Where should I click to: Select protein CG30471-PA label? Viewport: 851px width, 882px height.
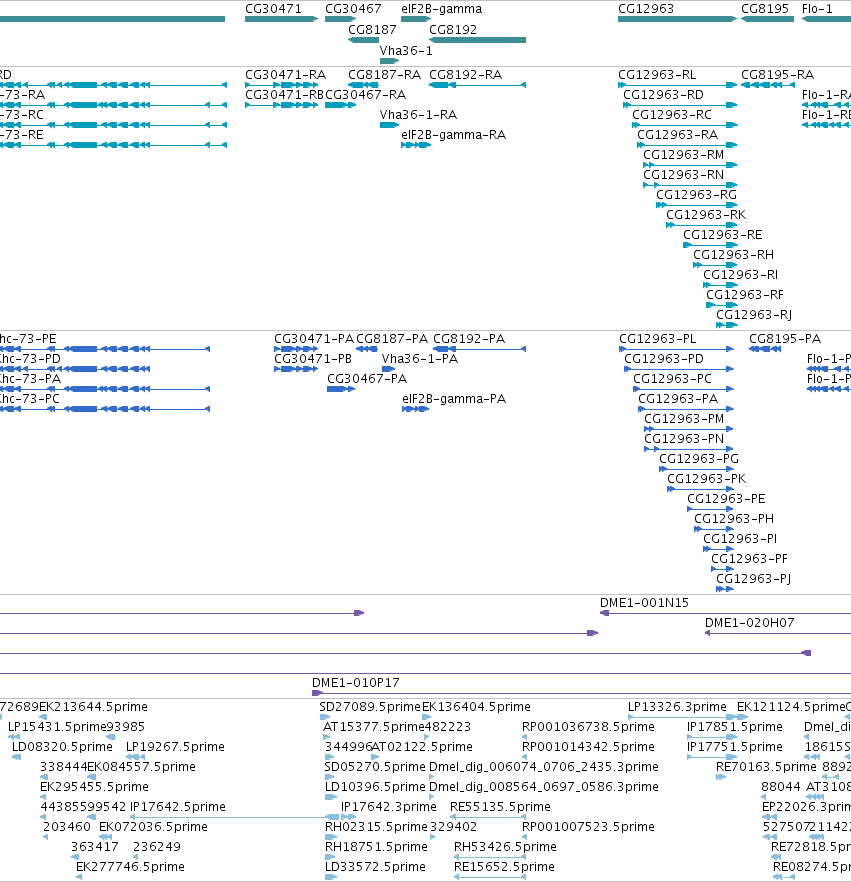pos(314,339)
